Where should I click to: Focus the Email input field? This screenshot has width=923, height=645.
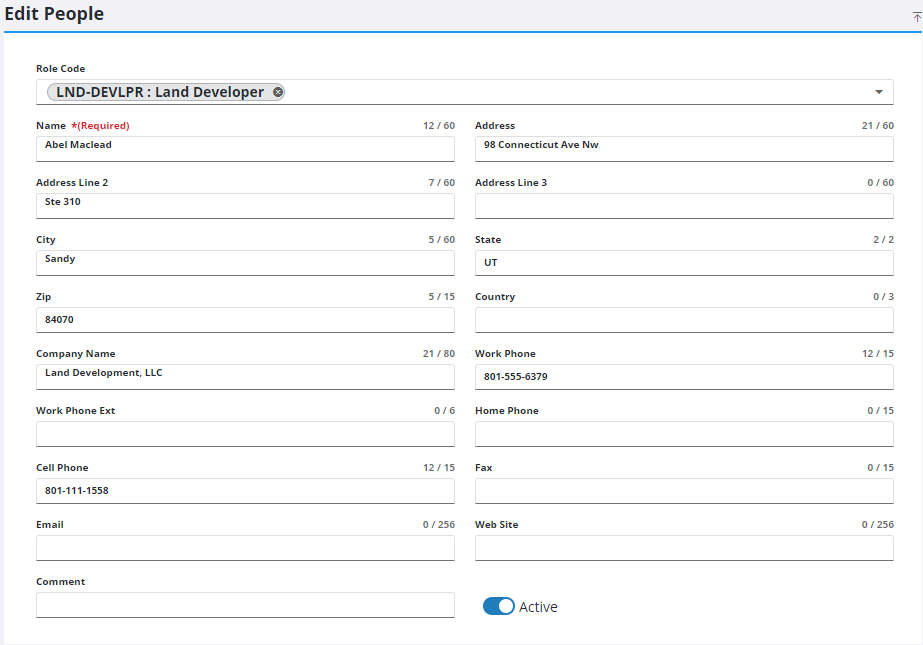coord(245,547)
